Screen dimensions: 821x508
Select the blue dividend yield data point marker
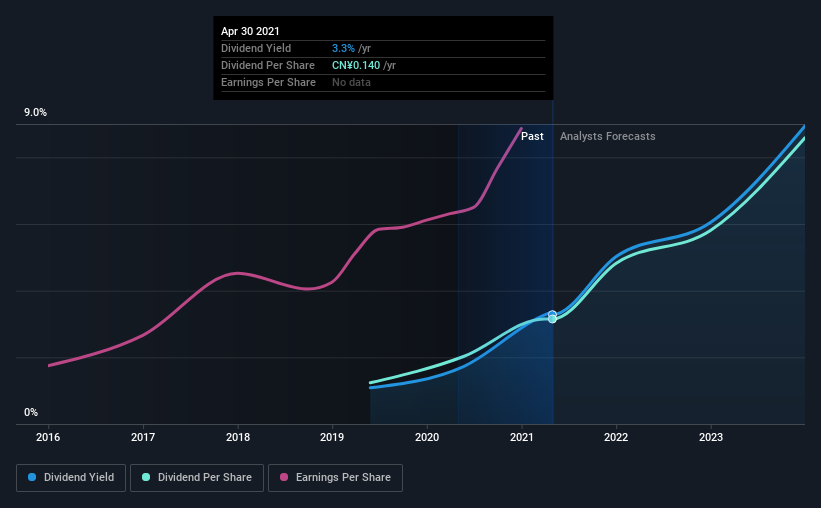tap(552, 314)
